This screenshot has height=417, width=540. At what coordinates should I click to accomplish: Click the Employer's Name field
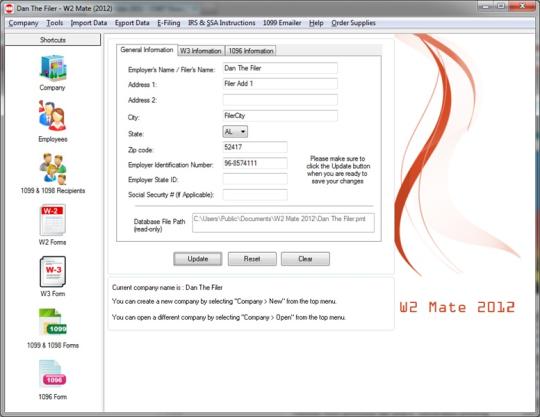pos(280,68)
